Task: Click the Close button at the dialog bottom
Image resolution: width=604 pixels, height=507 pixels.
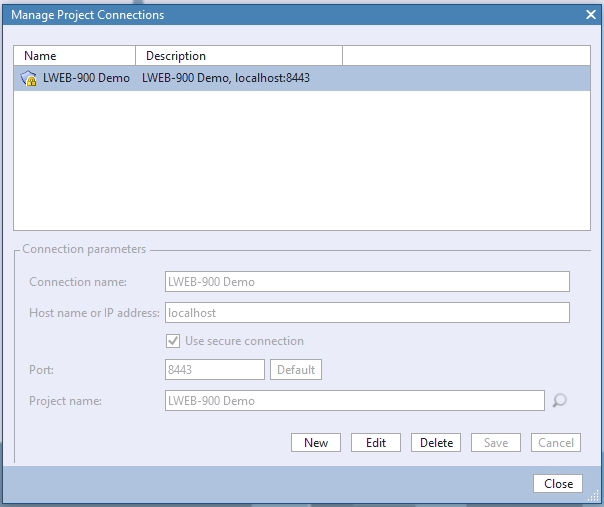Action: [558, 483]
